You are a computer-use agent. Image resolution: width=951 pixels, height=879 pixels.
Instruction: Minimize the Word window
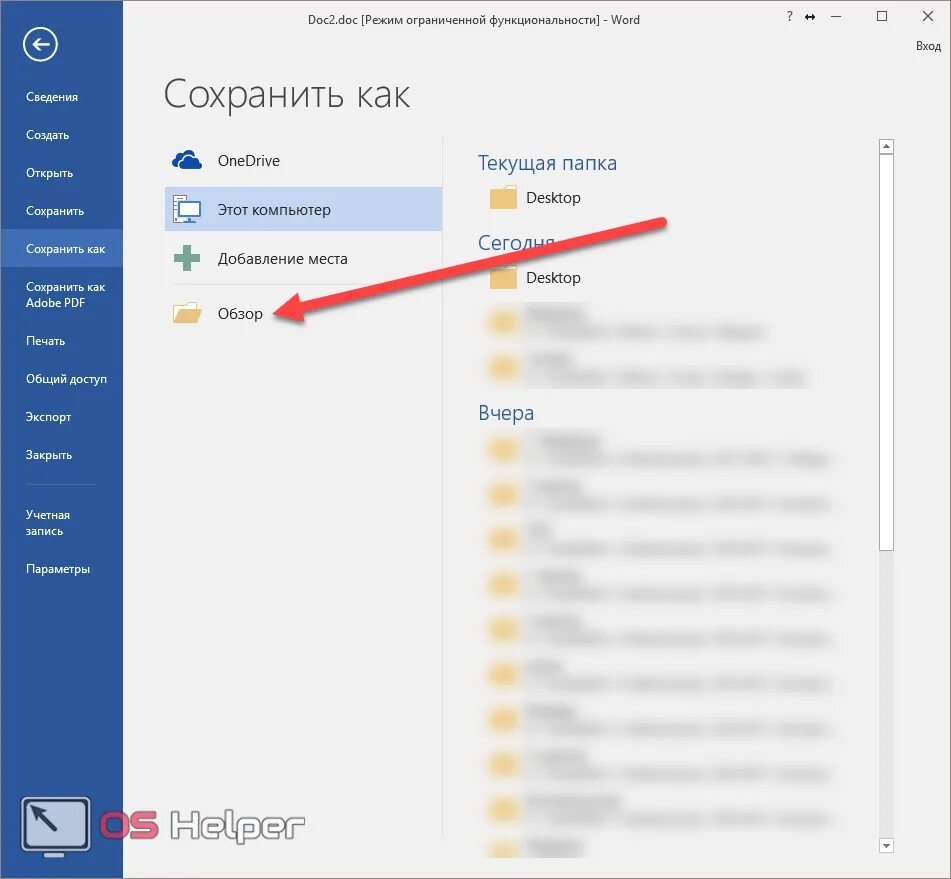836,17
